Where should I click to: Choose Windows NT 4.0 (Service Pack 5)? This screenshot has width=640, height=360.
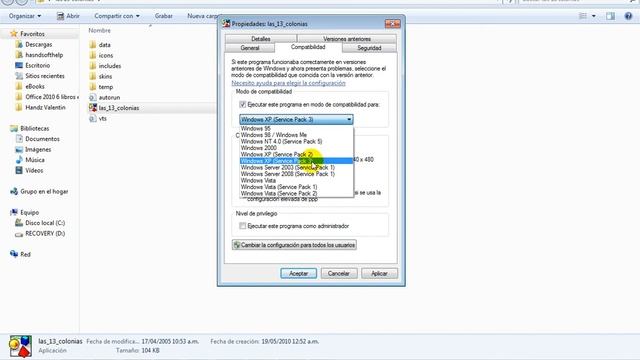click(296, 141)
